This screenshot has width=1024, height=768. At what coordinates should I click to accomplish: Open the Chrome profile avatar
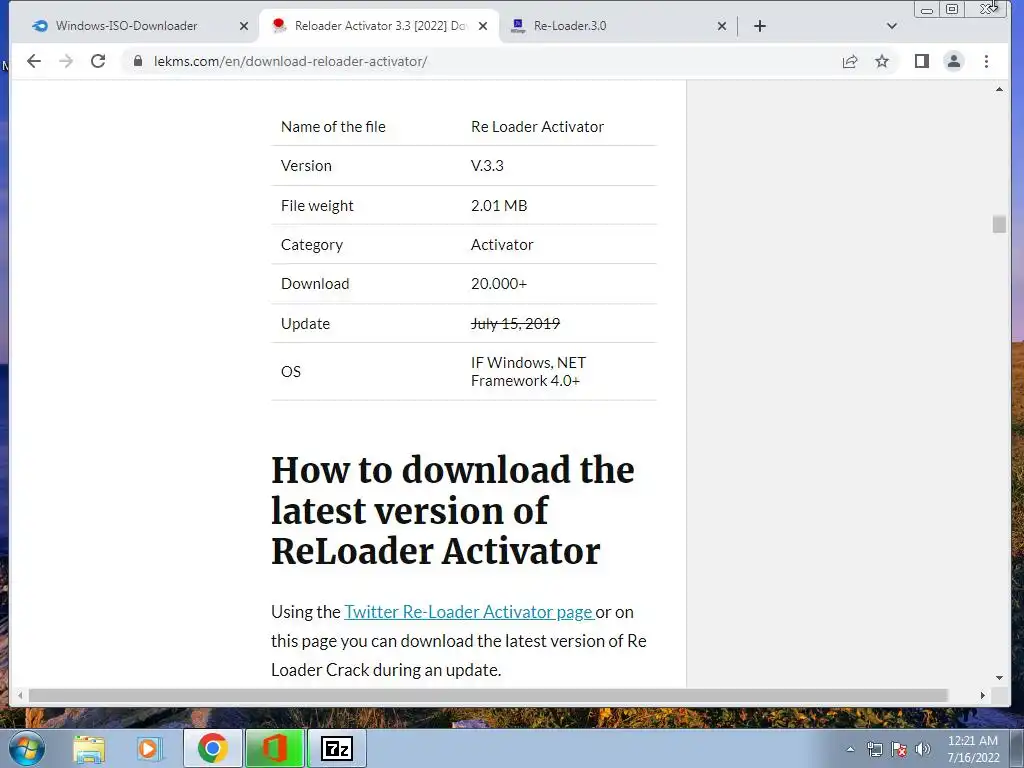(953, 61)
